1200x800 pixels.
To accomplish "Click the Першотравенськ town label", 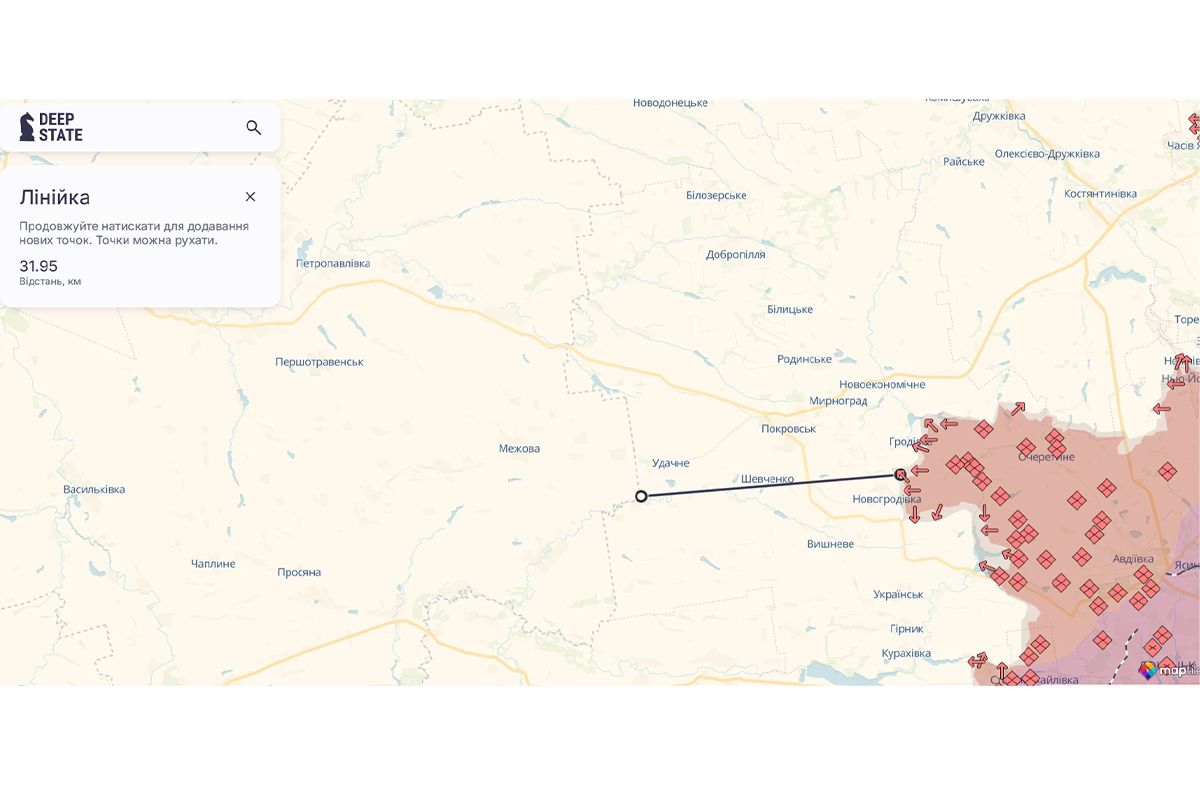I will (x=319, y=362).
